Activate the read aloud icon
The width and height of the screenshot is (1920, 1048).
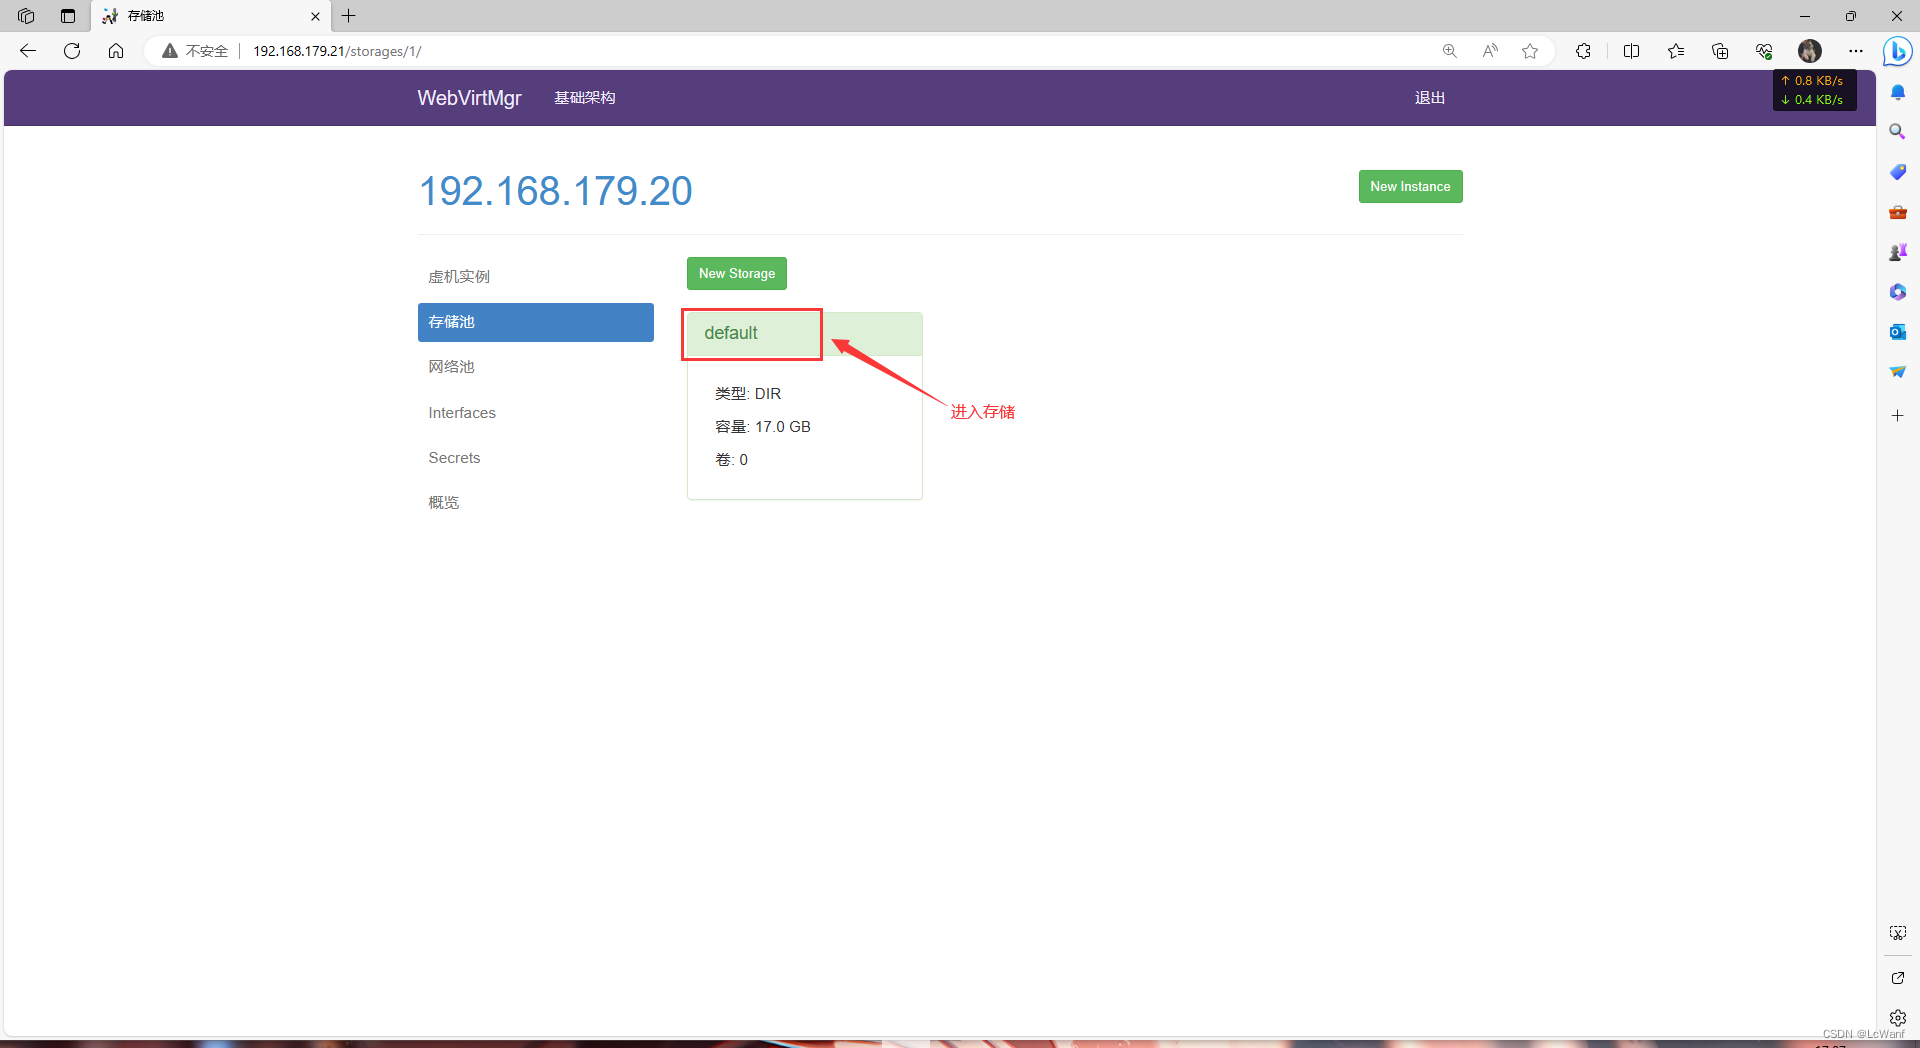click(1490, 51)
